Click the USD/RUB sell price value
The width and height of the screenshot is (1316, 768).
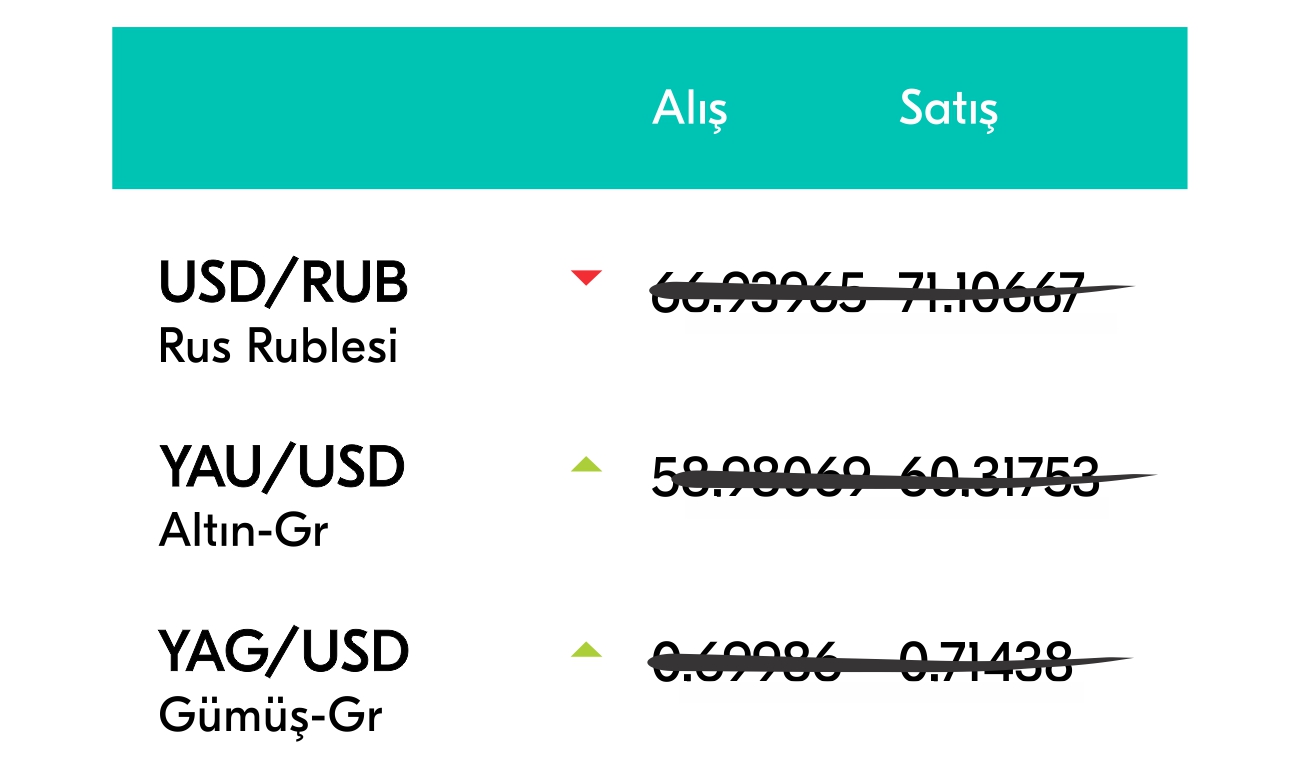[990, 293]
